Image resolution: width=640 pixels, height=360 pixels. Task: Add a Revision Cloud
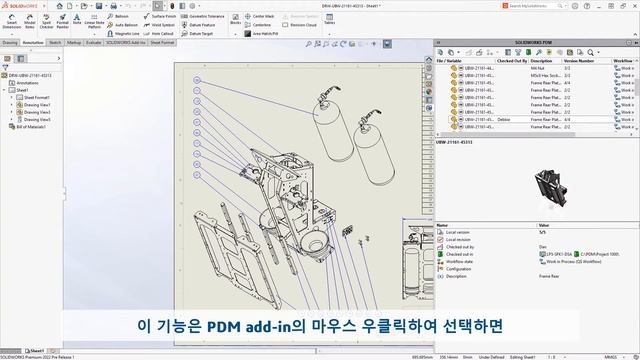point(300,25)
